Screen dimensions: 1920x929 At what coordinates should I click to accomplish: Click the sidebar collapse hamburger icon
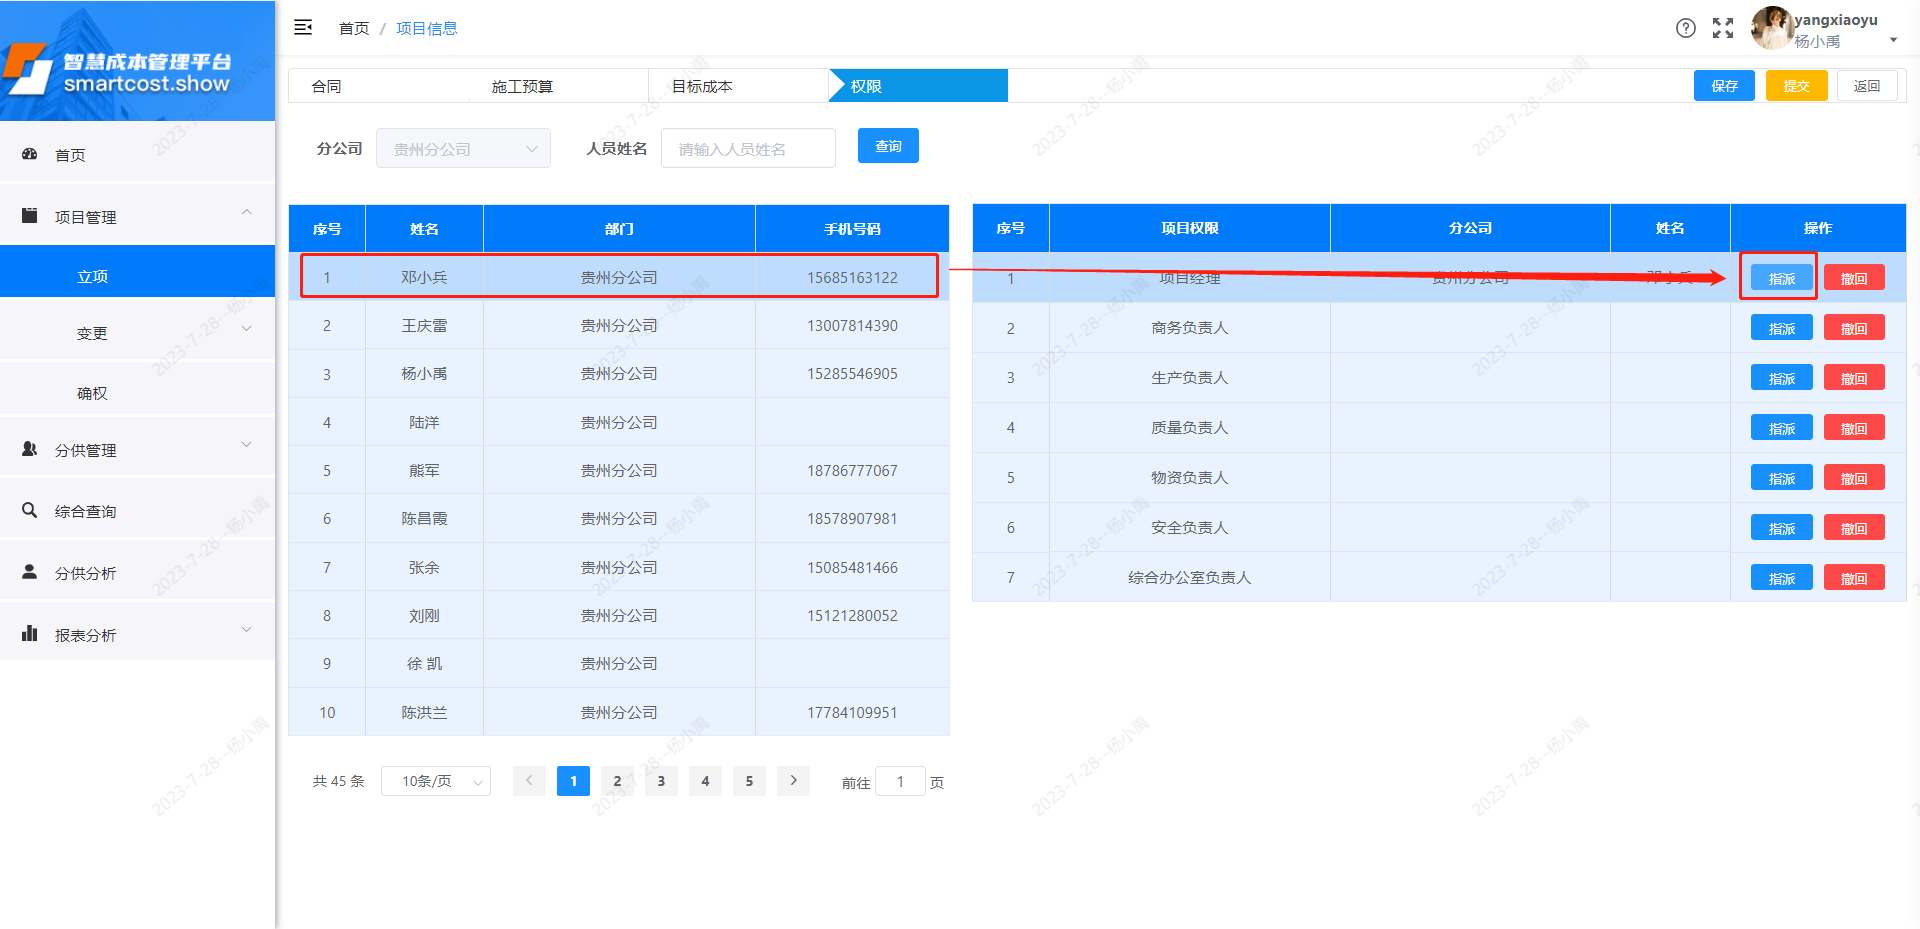[303, 28]
